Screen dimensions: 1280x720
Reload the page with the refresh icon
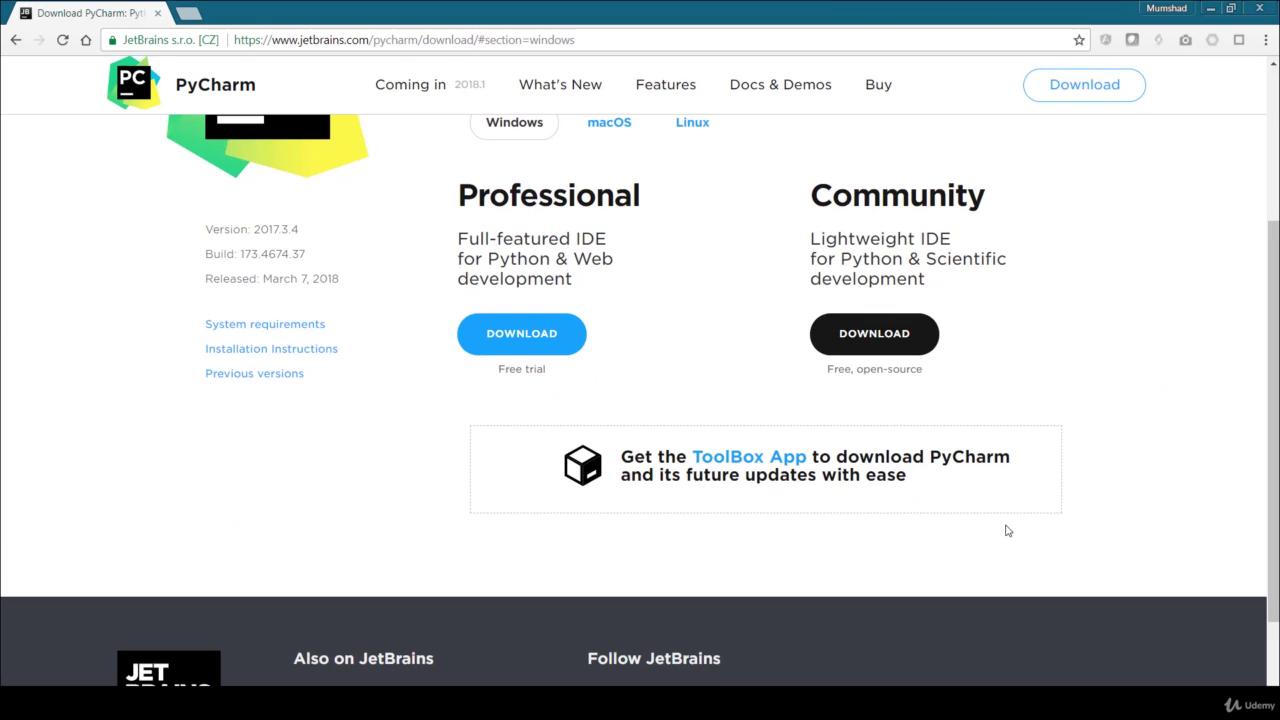pos(62,40)
